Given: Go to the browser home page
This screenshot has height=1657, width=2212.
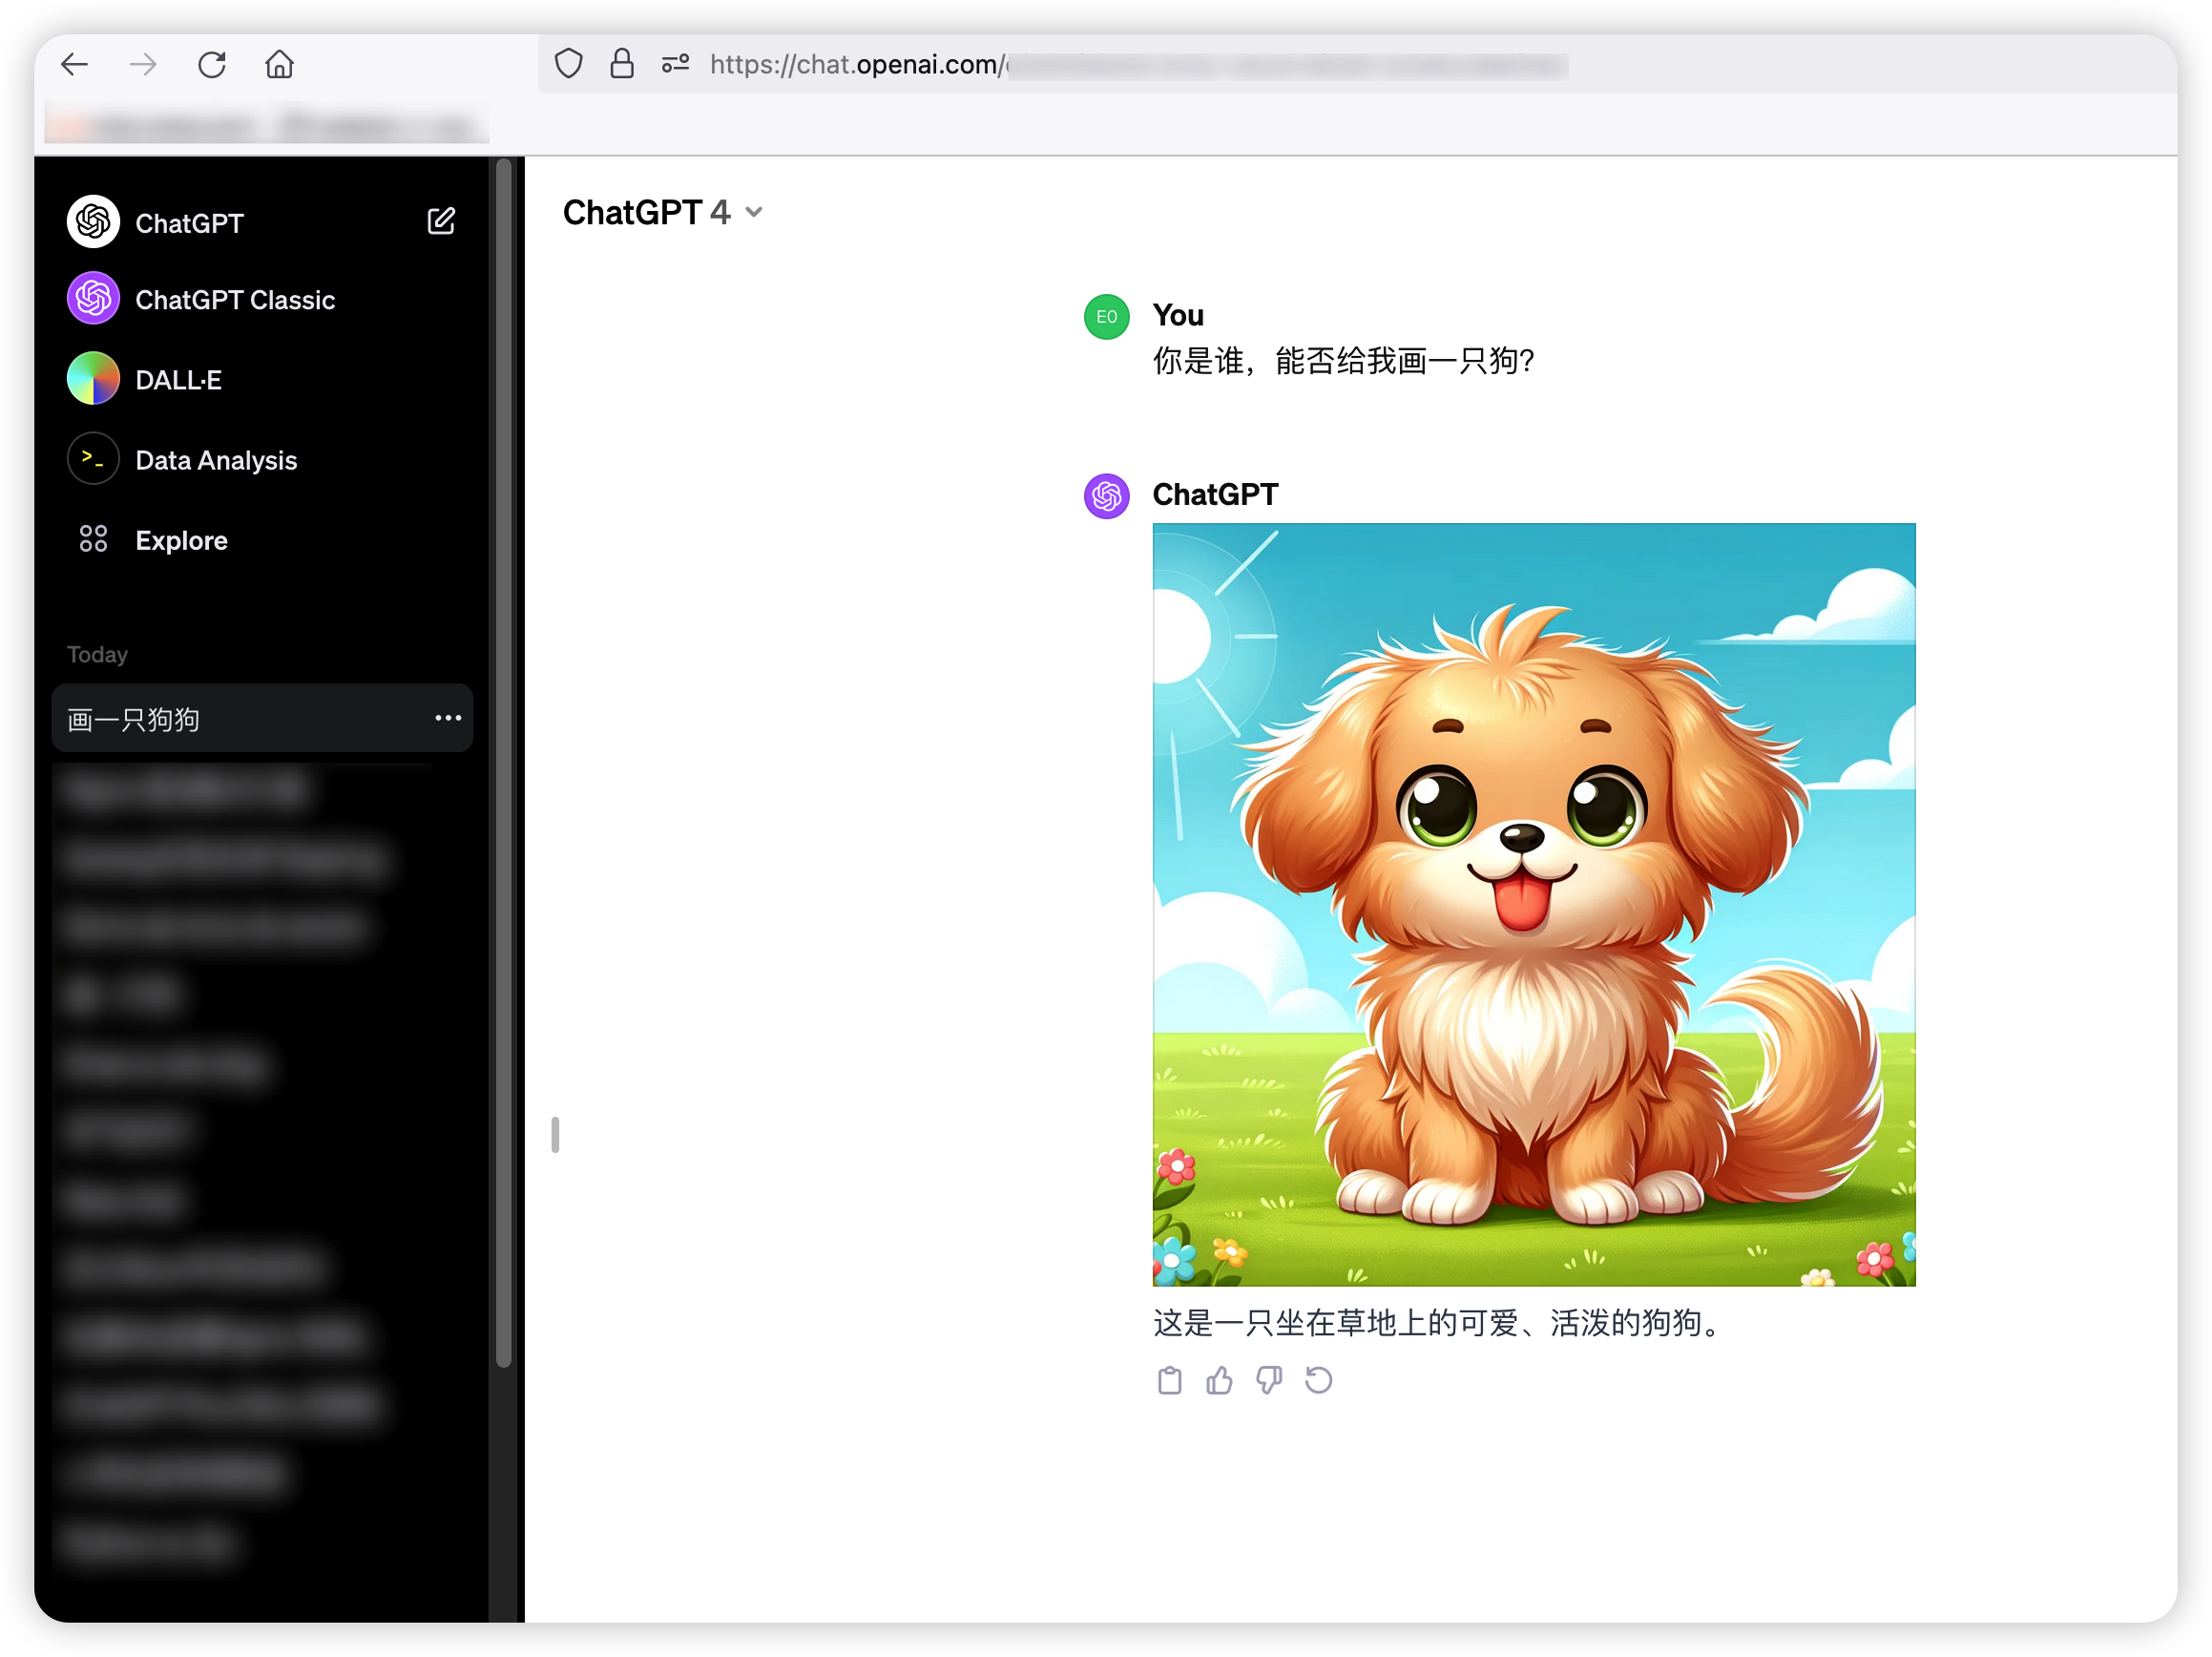Looking at the screenshot, I should point(279,65).
